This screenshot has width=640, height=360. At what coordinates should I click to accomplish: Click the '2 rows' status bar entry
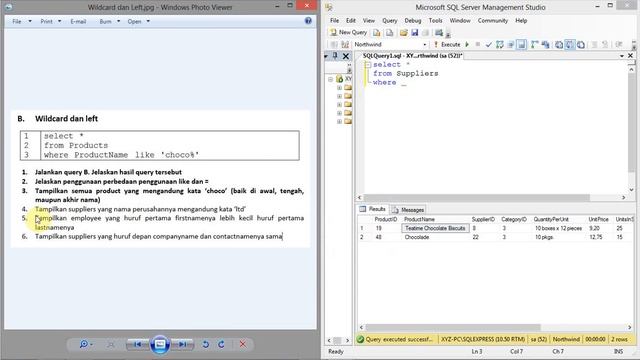(x=619, y=339)
